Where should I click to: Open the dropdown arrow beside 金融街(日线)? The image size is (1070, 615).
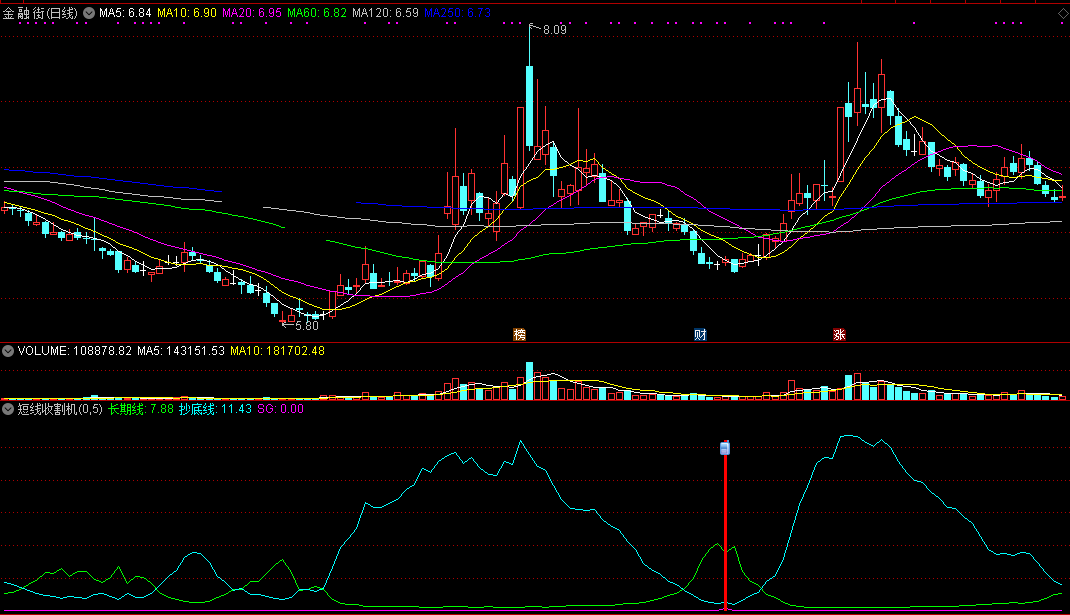[89, 13]
